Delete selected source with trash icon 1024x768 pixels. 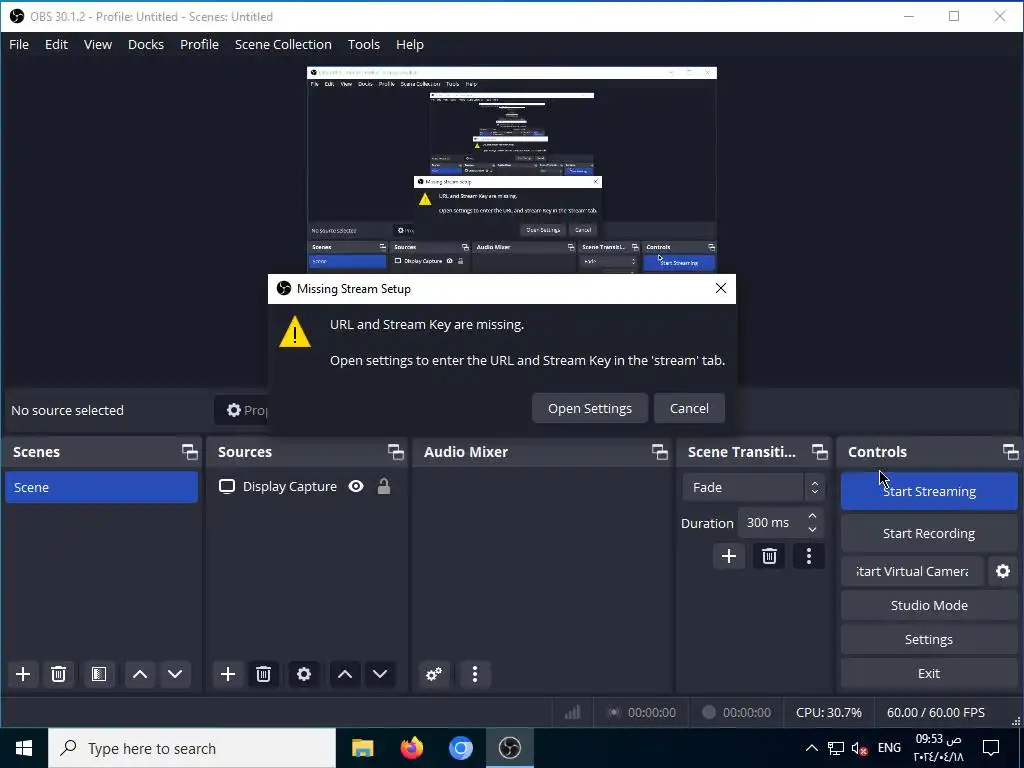click(263, 674)
